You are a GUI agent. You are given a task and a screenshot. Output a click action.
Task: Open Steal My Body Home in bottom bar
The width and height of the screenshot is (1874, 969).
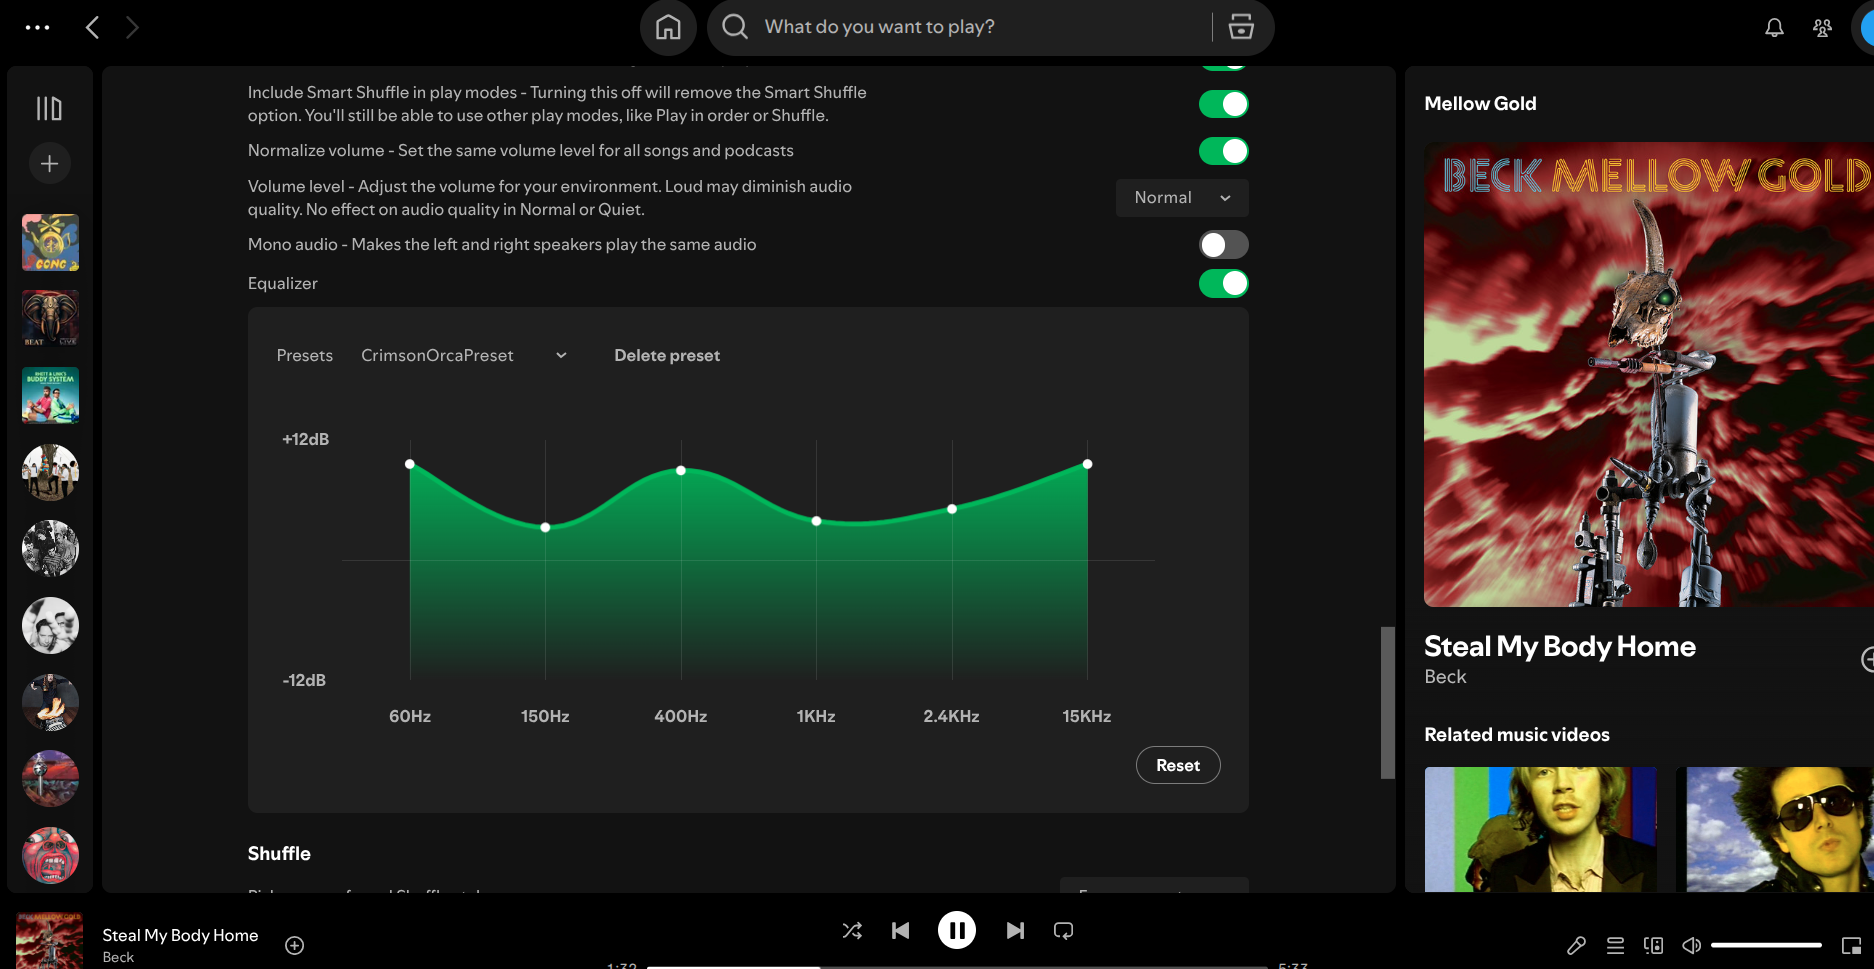click(x=180, y=935)
